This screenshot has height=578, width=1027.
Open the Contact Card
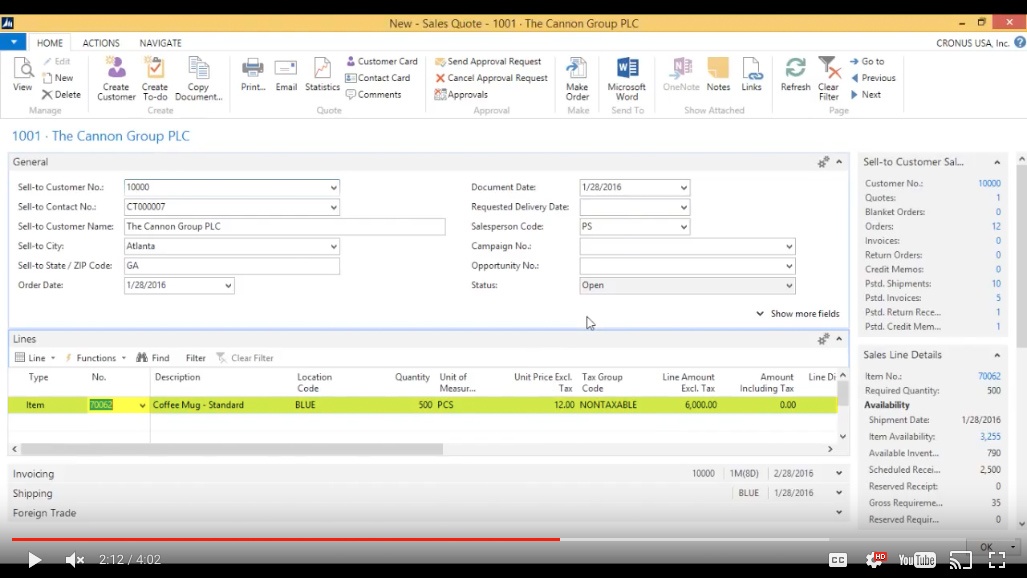(377, 77)
